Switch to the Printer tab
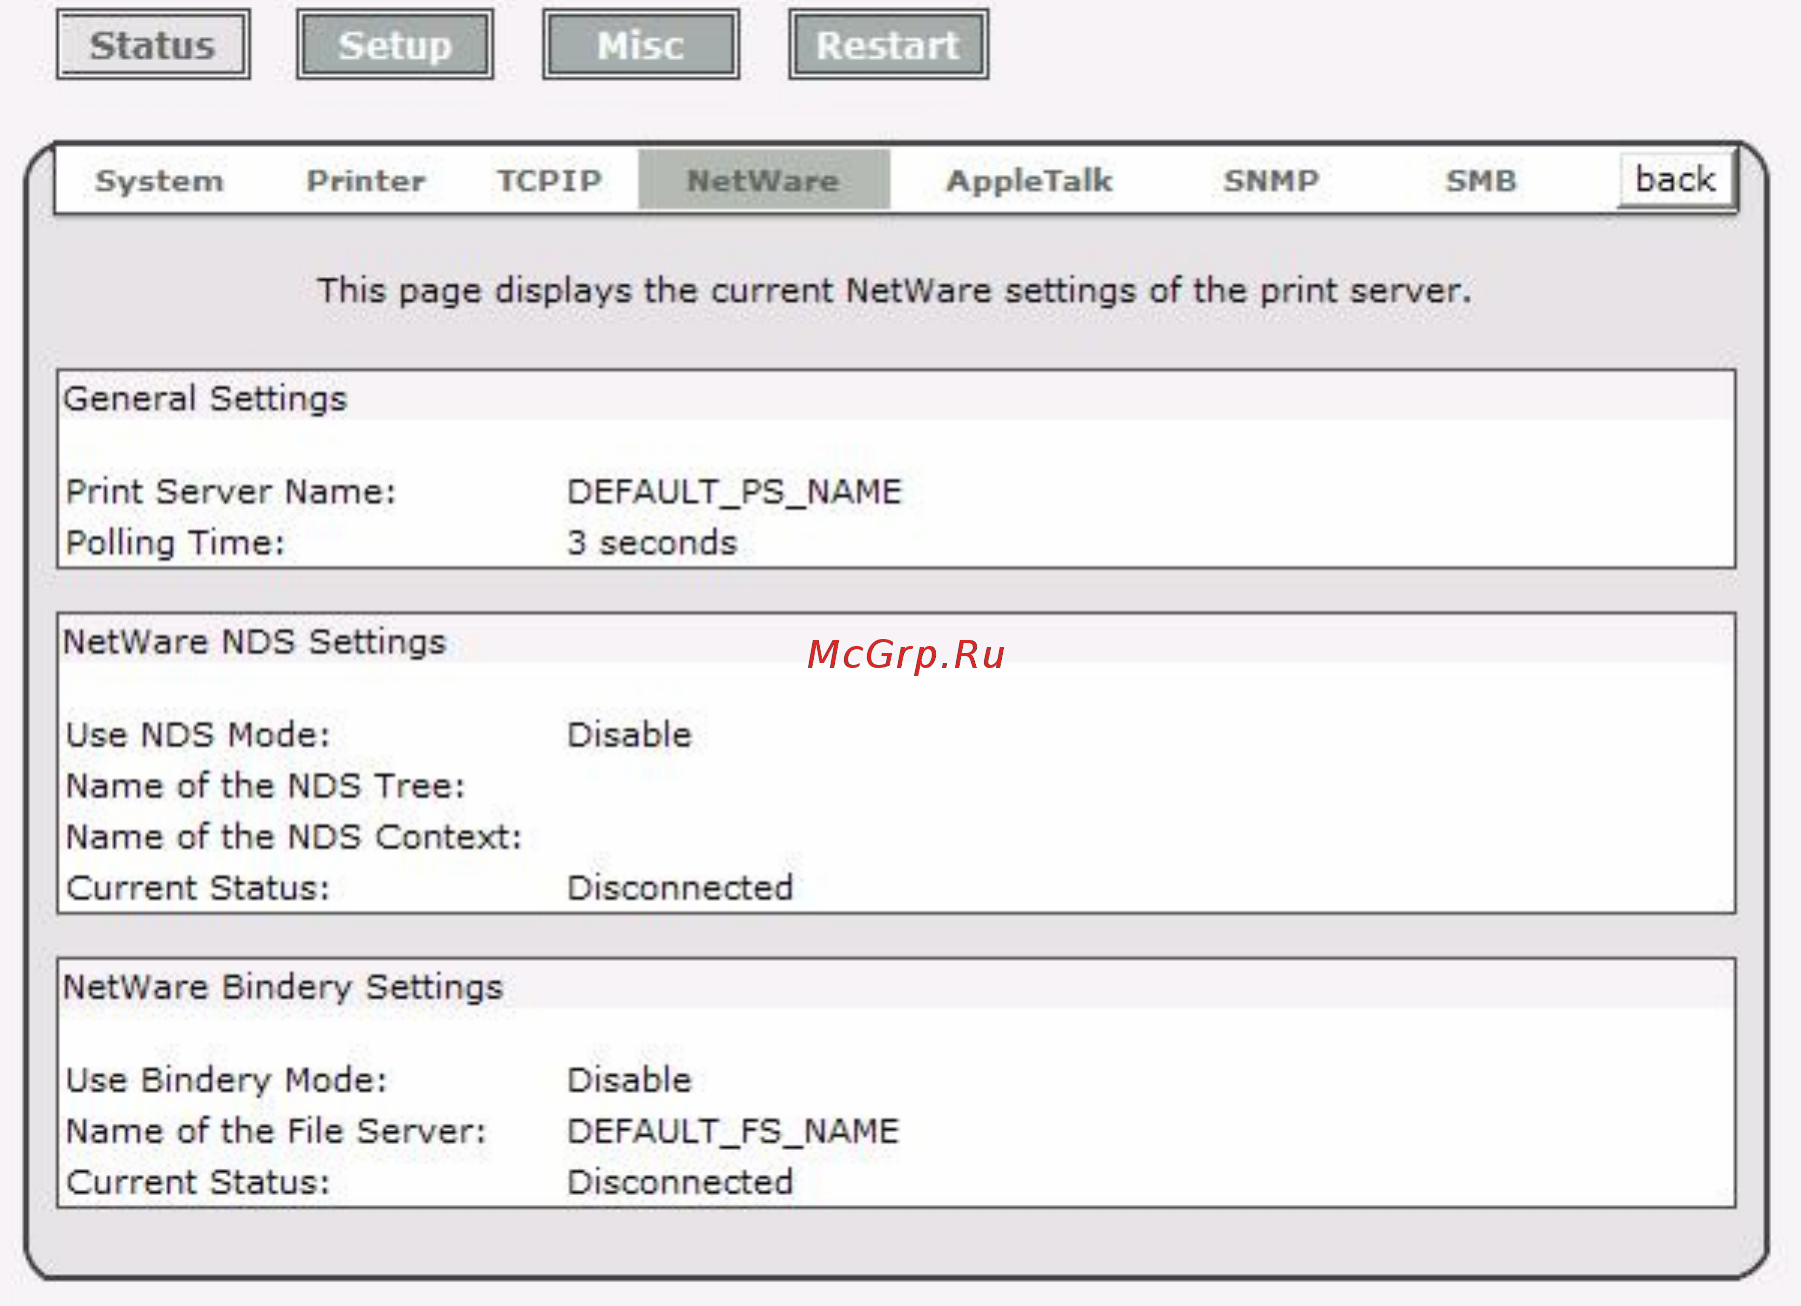Image resolution: width=1801 pixels, height=1306 pixels. point(366,181)
